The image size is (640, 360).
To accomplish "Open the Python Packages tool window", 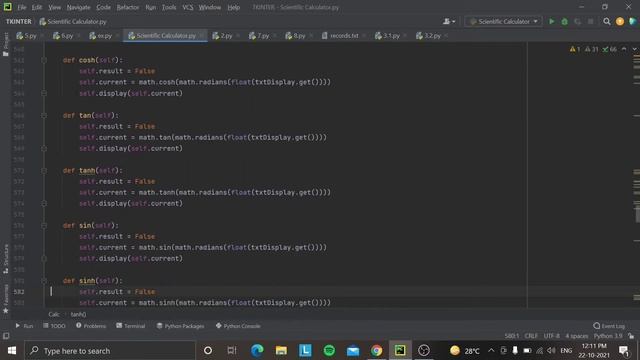I will pos(180,326).
